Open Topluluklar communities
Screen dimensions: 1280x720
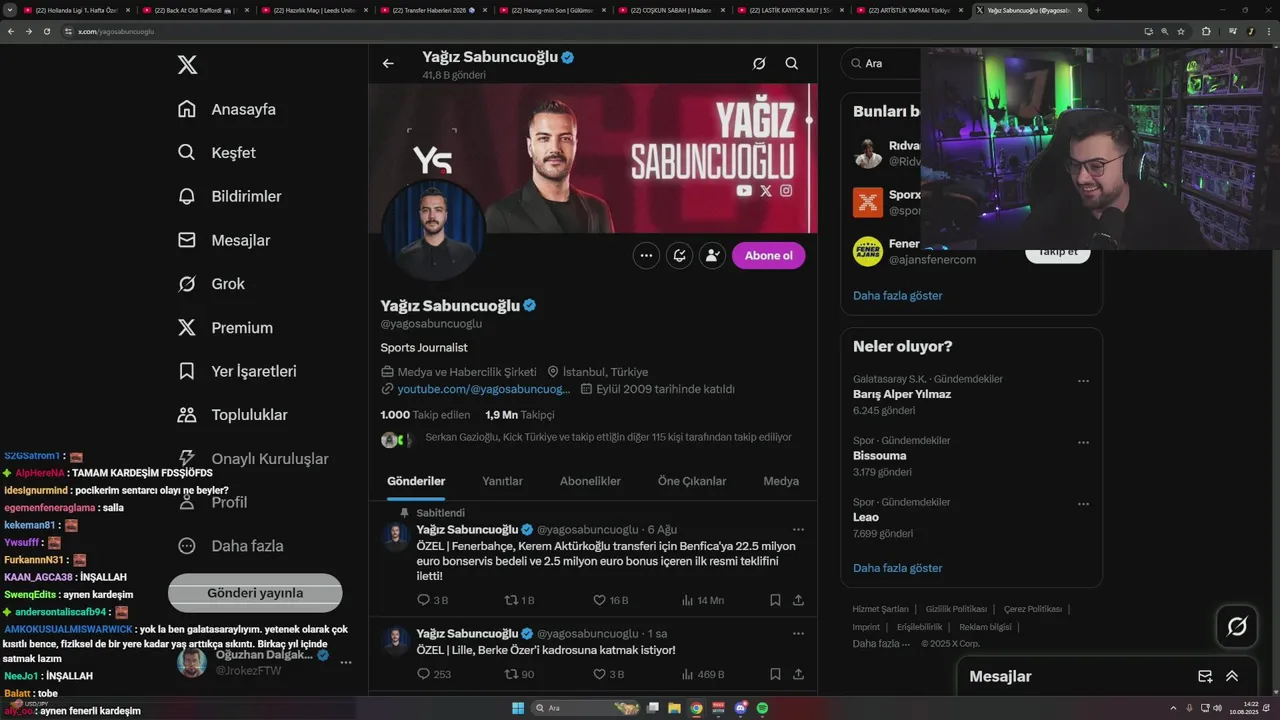[x=232, y=415]
